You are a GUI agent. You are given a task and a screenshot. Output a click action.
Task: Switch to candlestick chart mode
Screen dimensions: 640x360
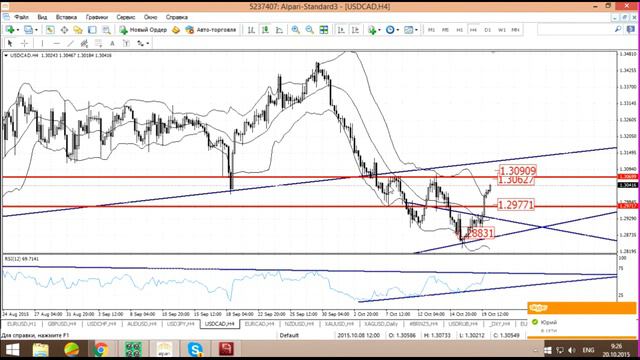(265, 30)
